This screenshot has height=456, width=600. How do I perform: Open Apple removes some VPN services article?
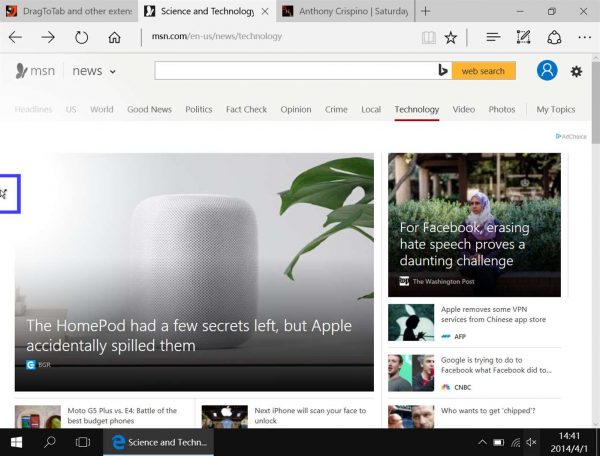[x=493, y=314]
